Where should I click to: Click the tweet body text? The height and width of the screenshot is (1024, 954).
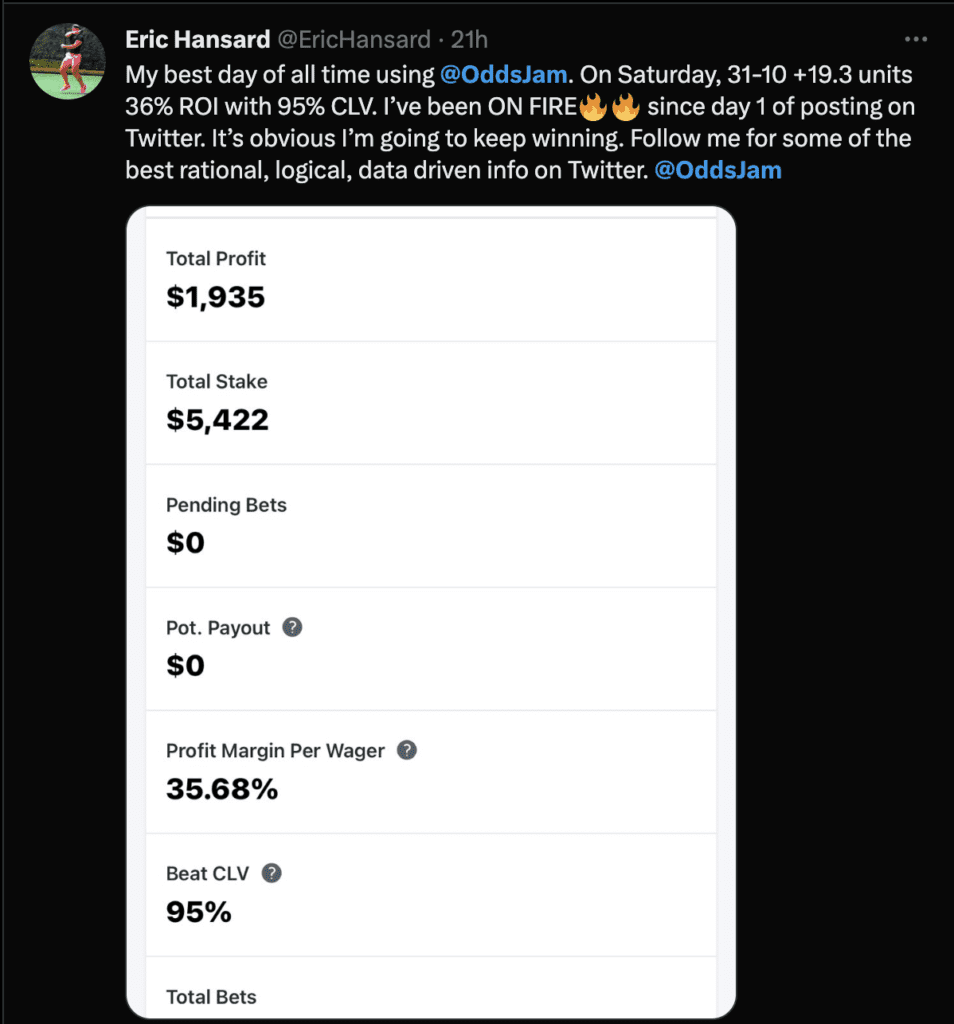pyautogui.click(x=520, y=122)
